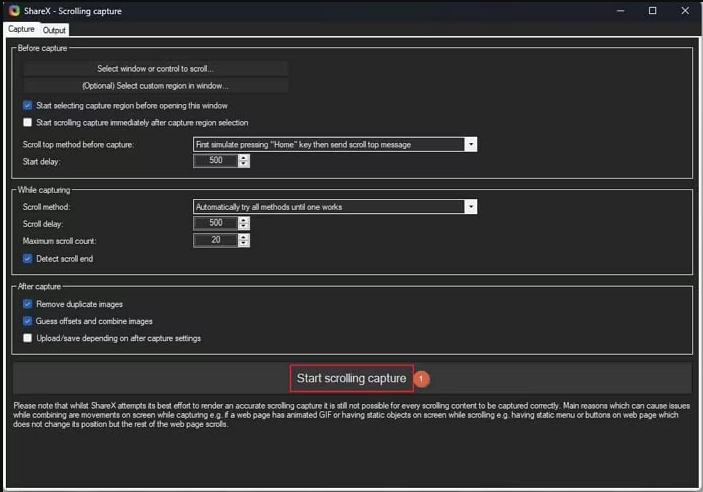Minimize the ShareX Scrolling capture window
The height and width of the screenshot is (492, 703).
(621, 11)
